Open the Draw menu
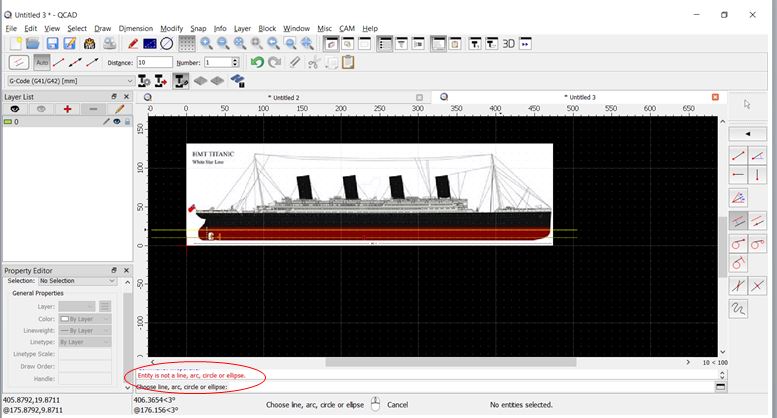 [103, 29]
